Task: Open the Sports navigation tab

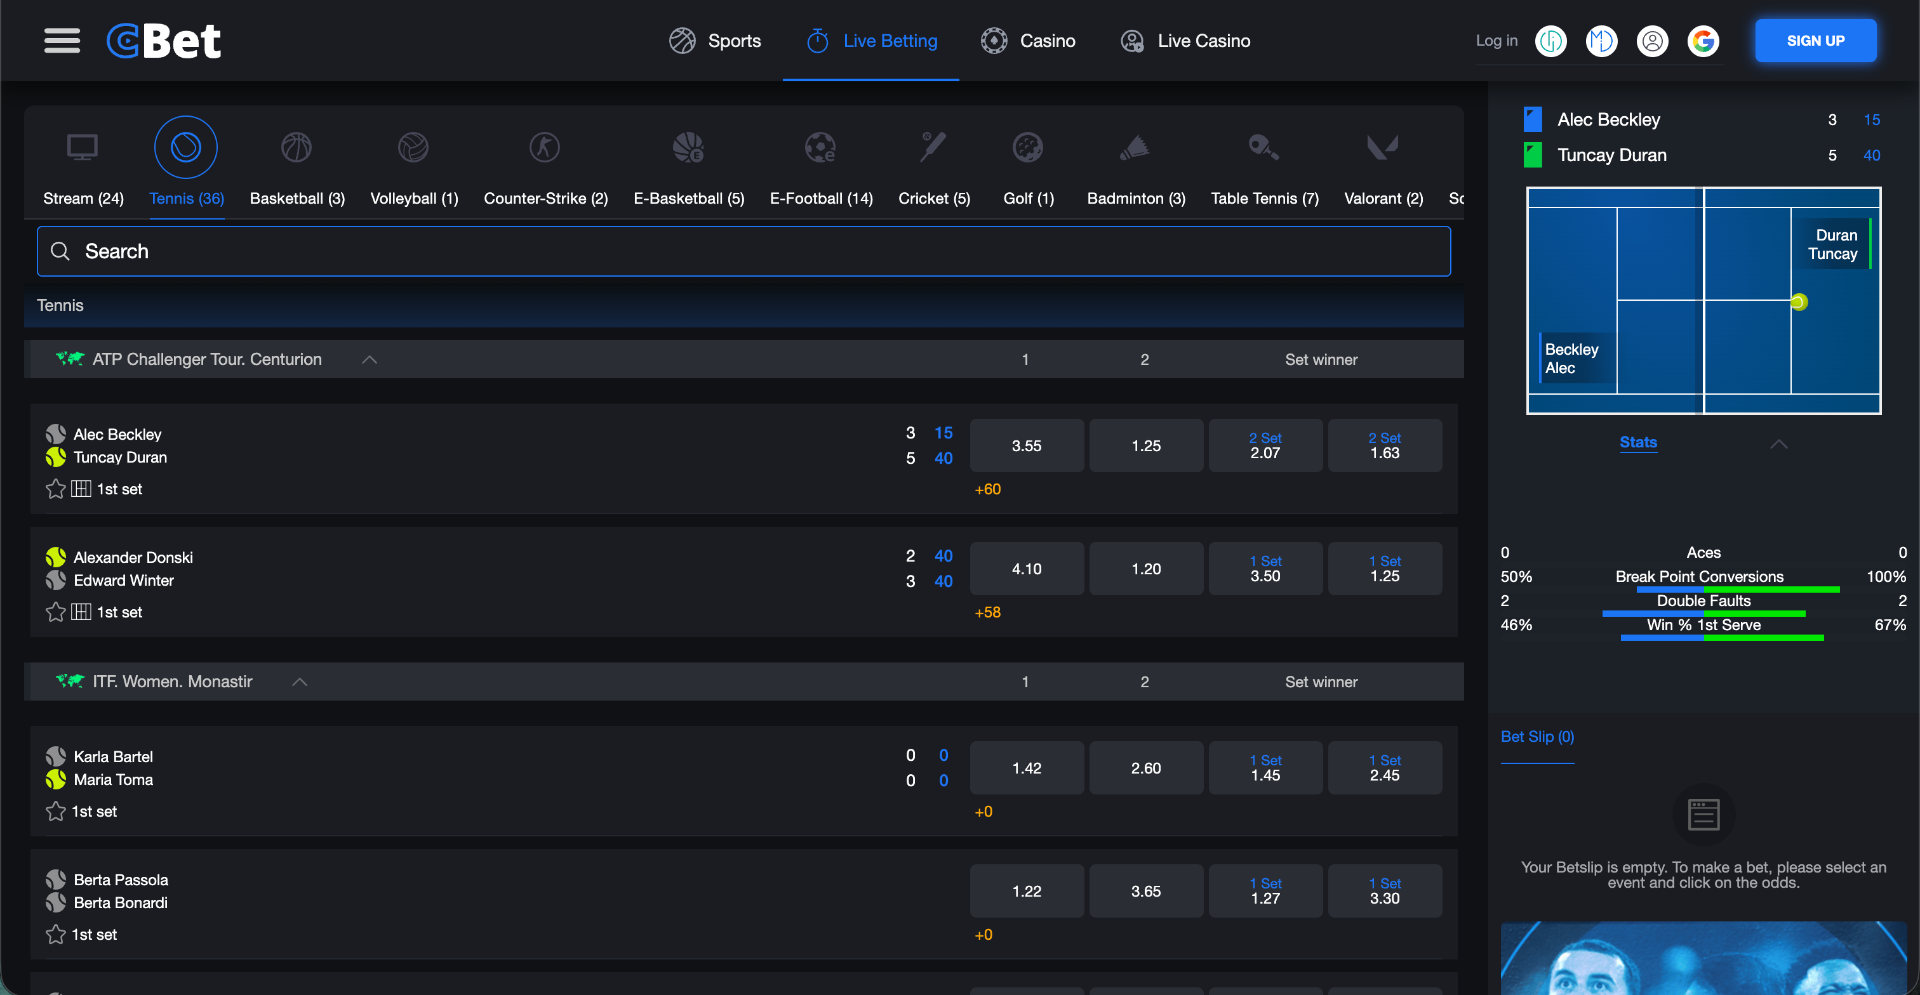Action: click(715, 41)
